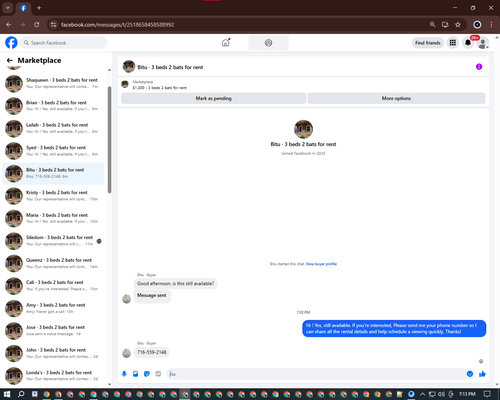Click the More options button

(396, 98)
